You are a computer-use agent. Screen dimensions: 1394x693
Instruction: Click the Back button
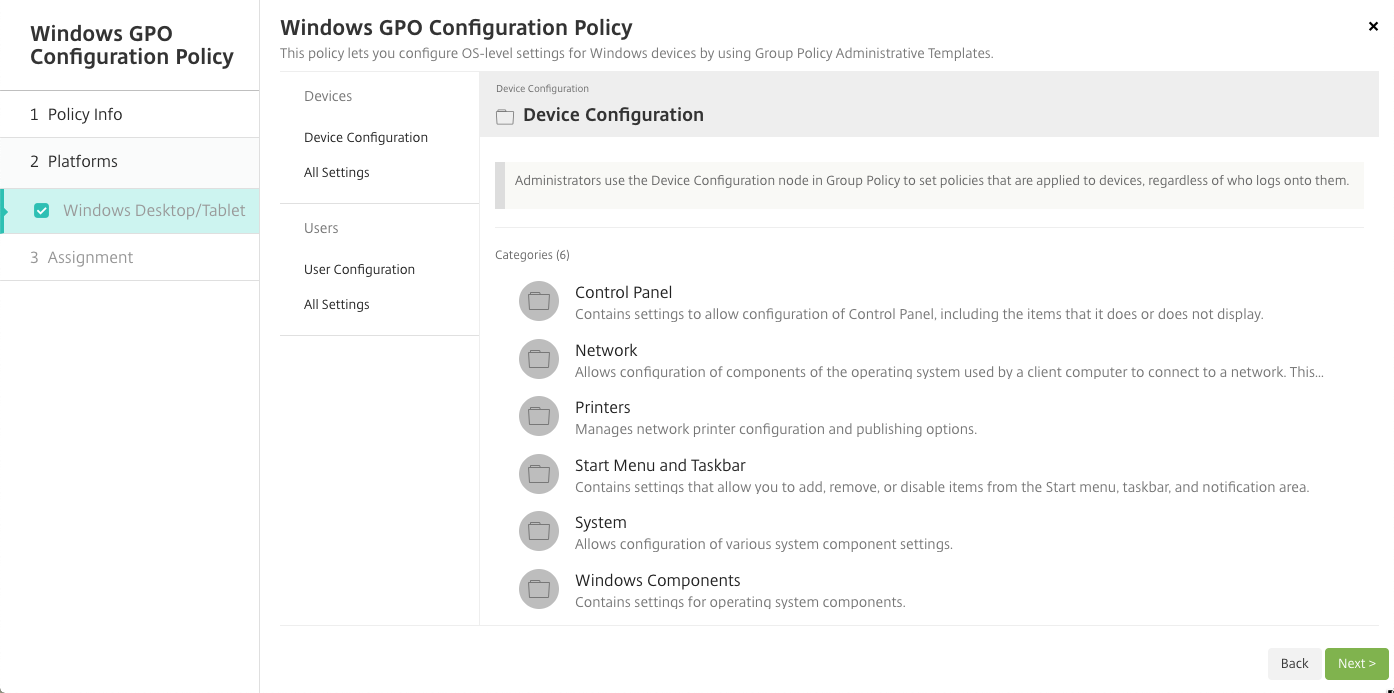pyautogui.click(x=1294, y=663)
